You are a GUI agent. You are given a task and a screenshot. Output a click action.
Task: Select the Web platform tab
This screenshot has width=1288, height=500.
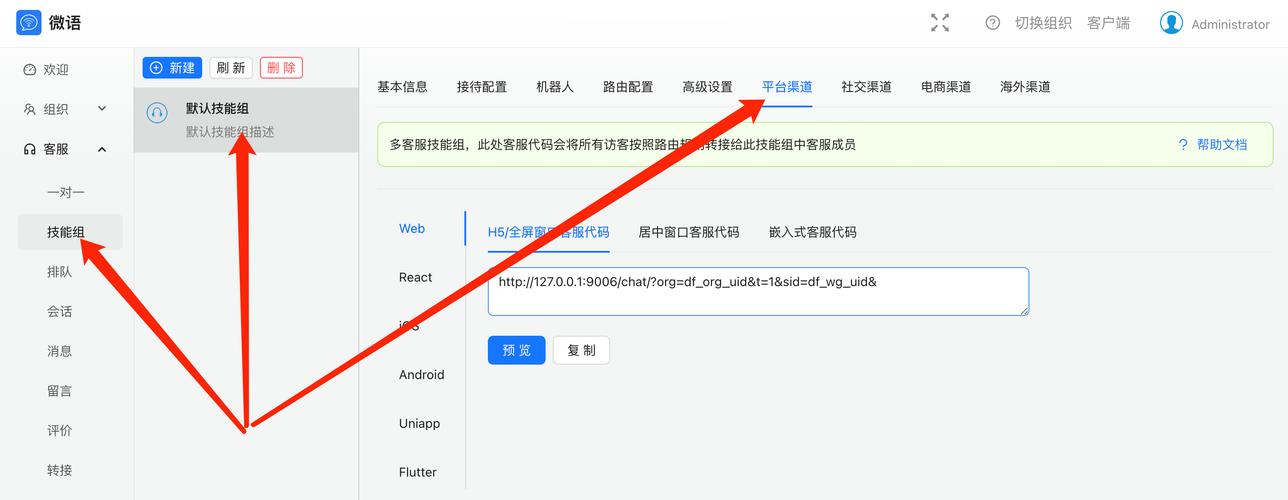[412, 228]
